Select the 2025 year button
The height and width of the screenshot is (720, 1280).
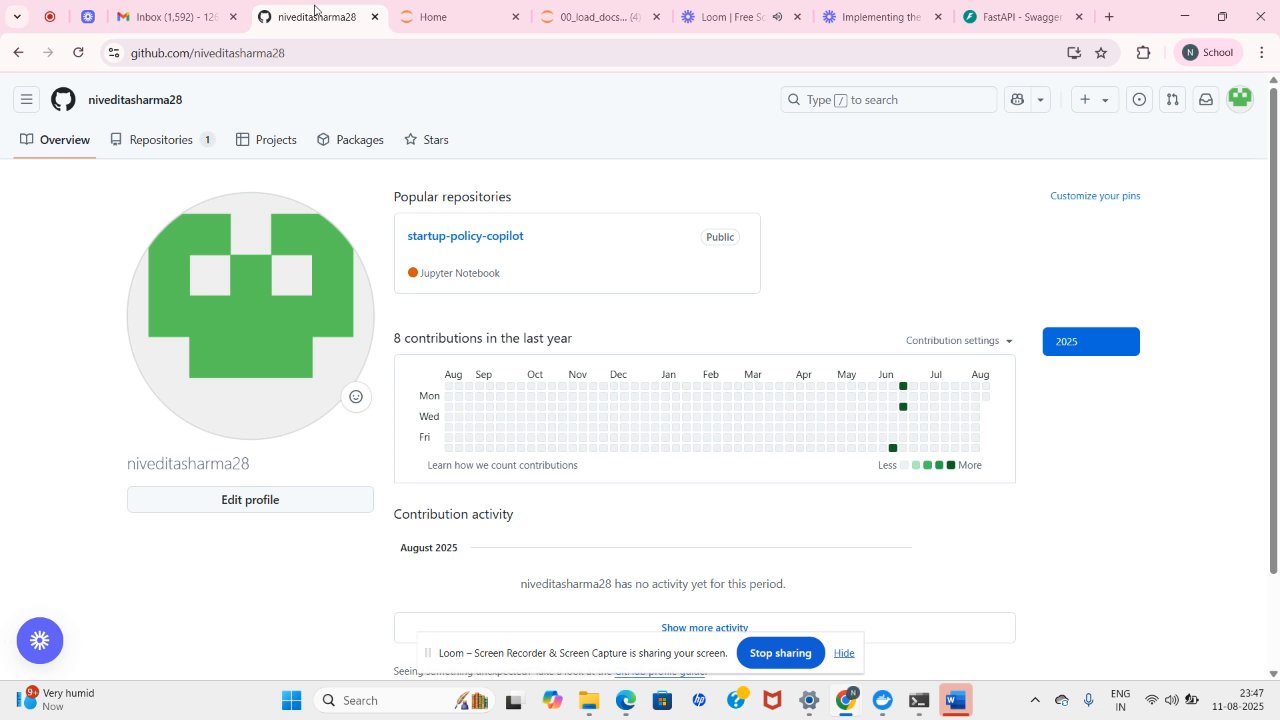[x=1091, y=341]
